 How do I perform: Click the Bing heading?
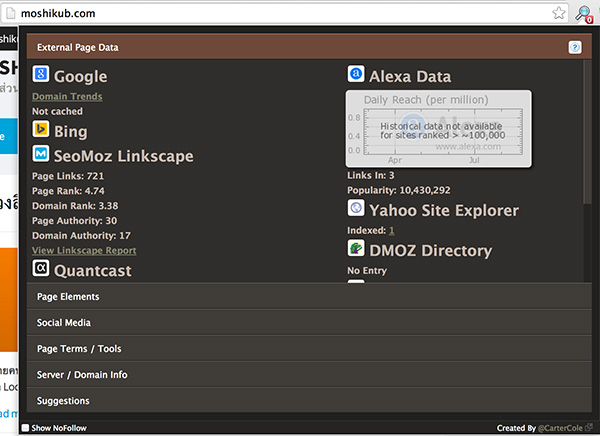tap(71, 132)
